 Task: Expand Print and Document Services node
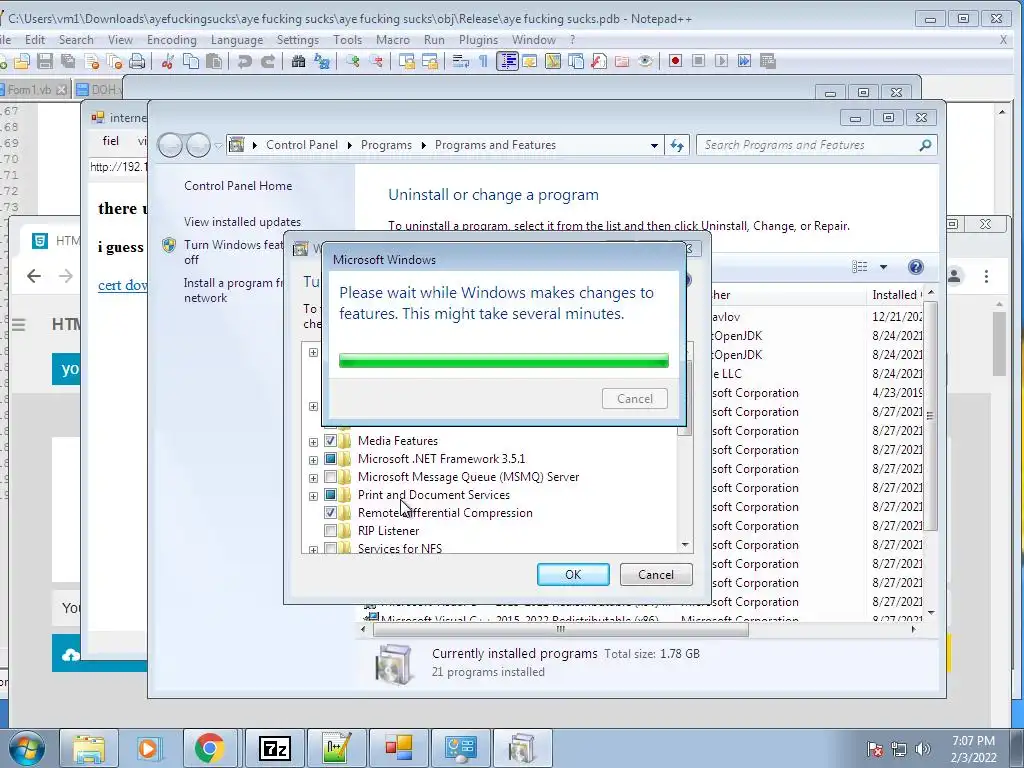tap(313, 496)
